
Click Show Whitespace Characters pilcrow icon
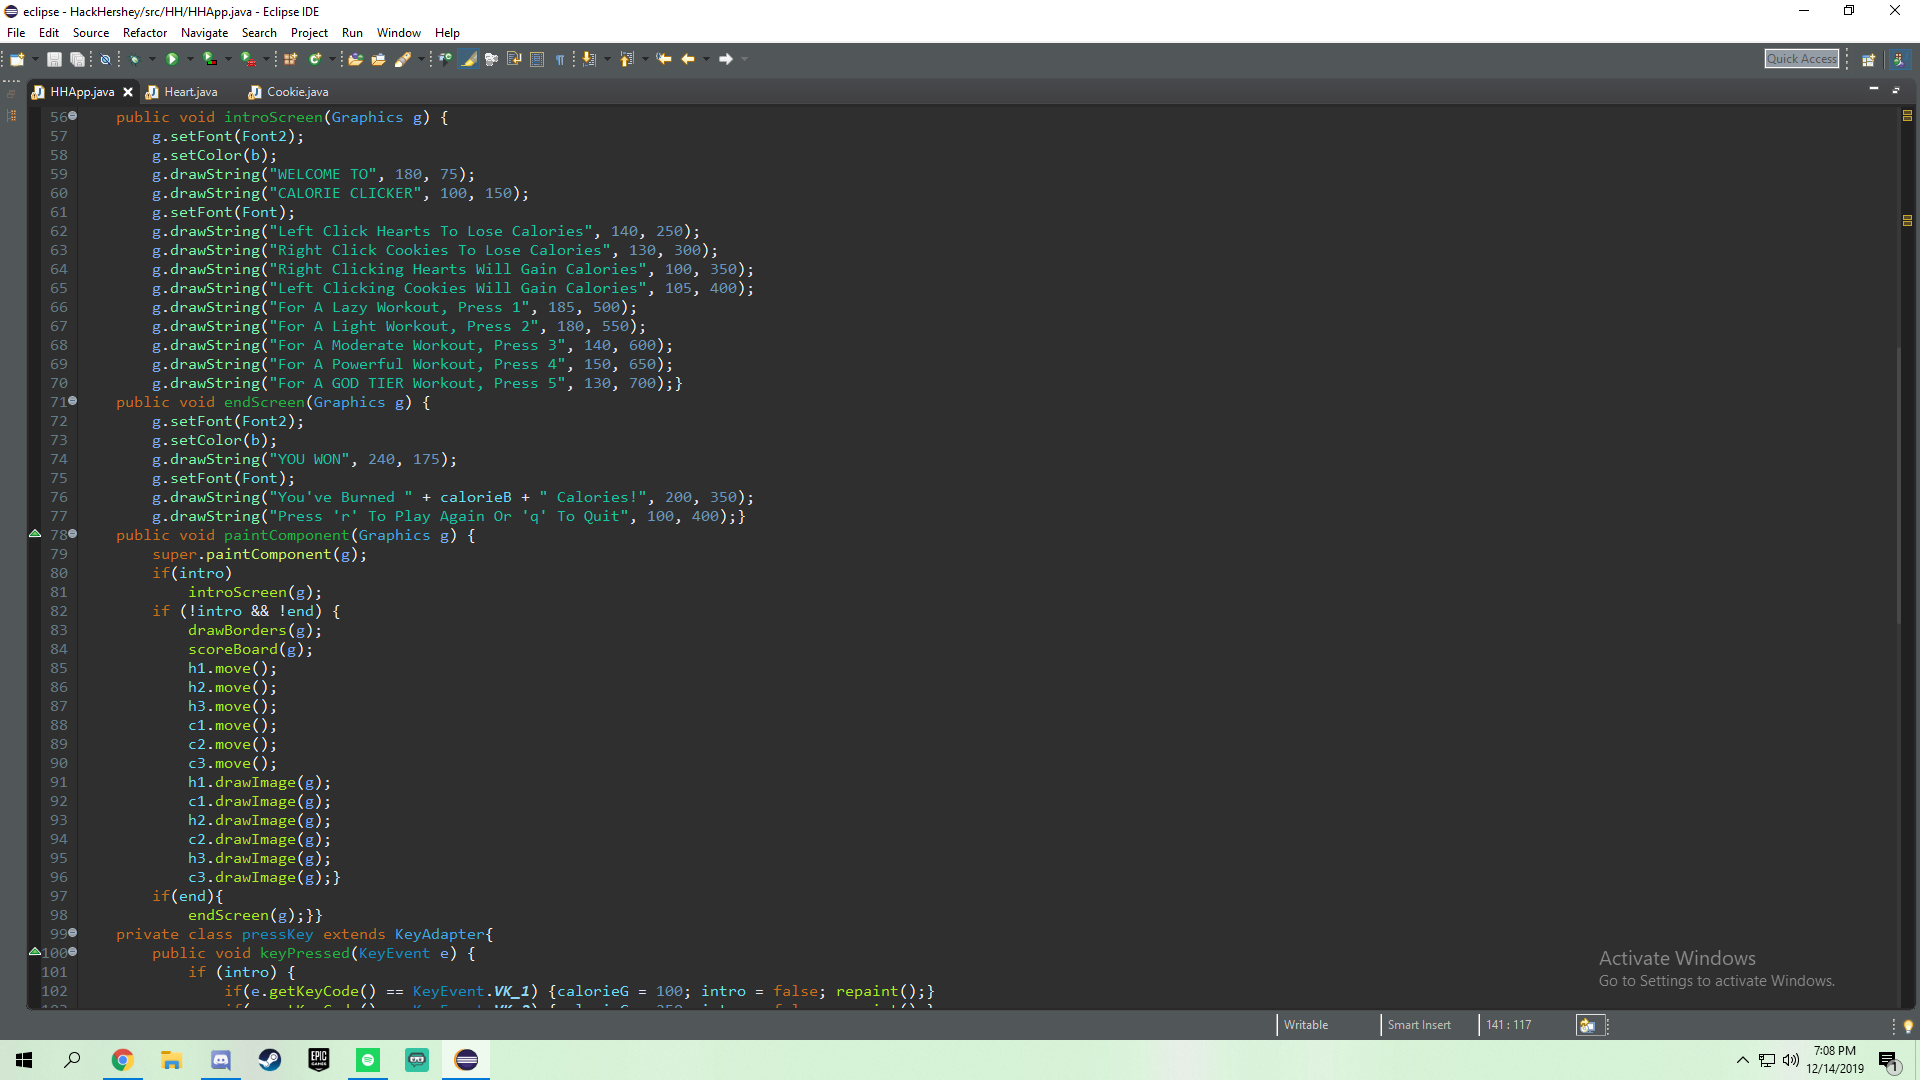tap(560, 59)
